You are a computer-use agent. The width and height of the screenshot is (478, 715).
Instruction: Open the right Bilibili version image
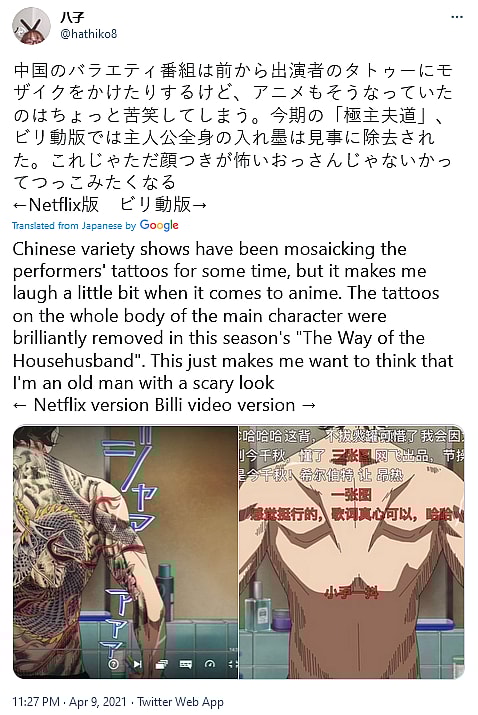point(352,552)
